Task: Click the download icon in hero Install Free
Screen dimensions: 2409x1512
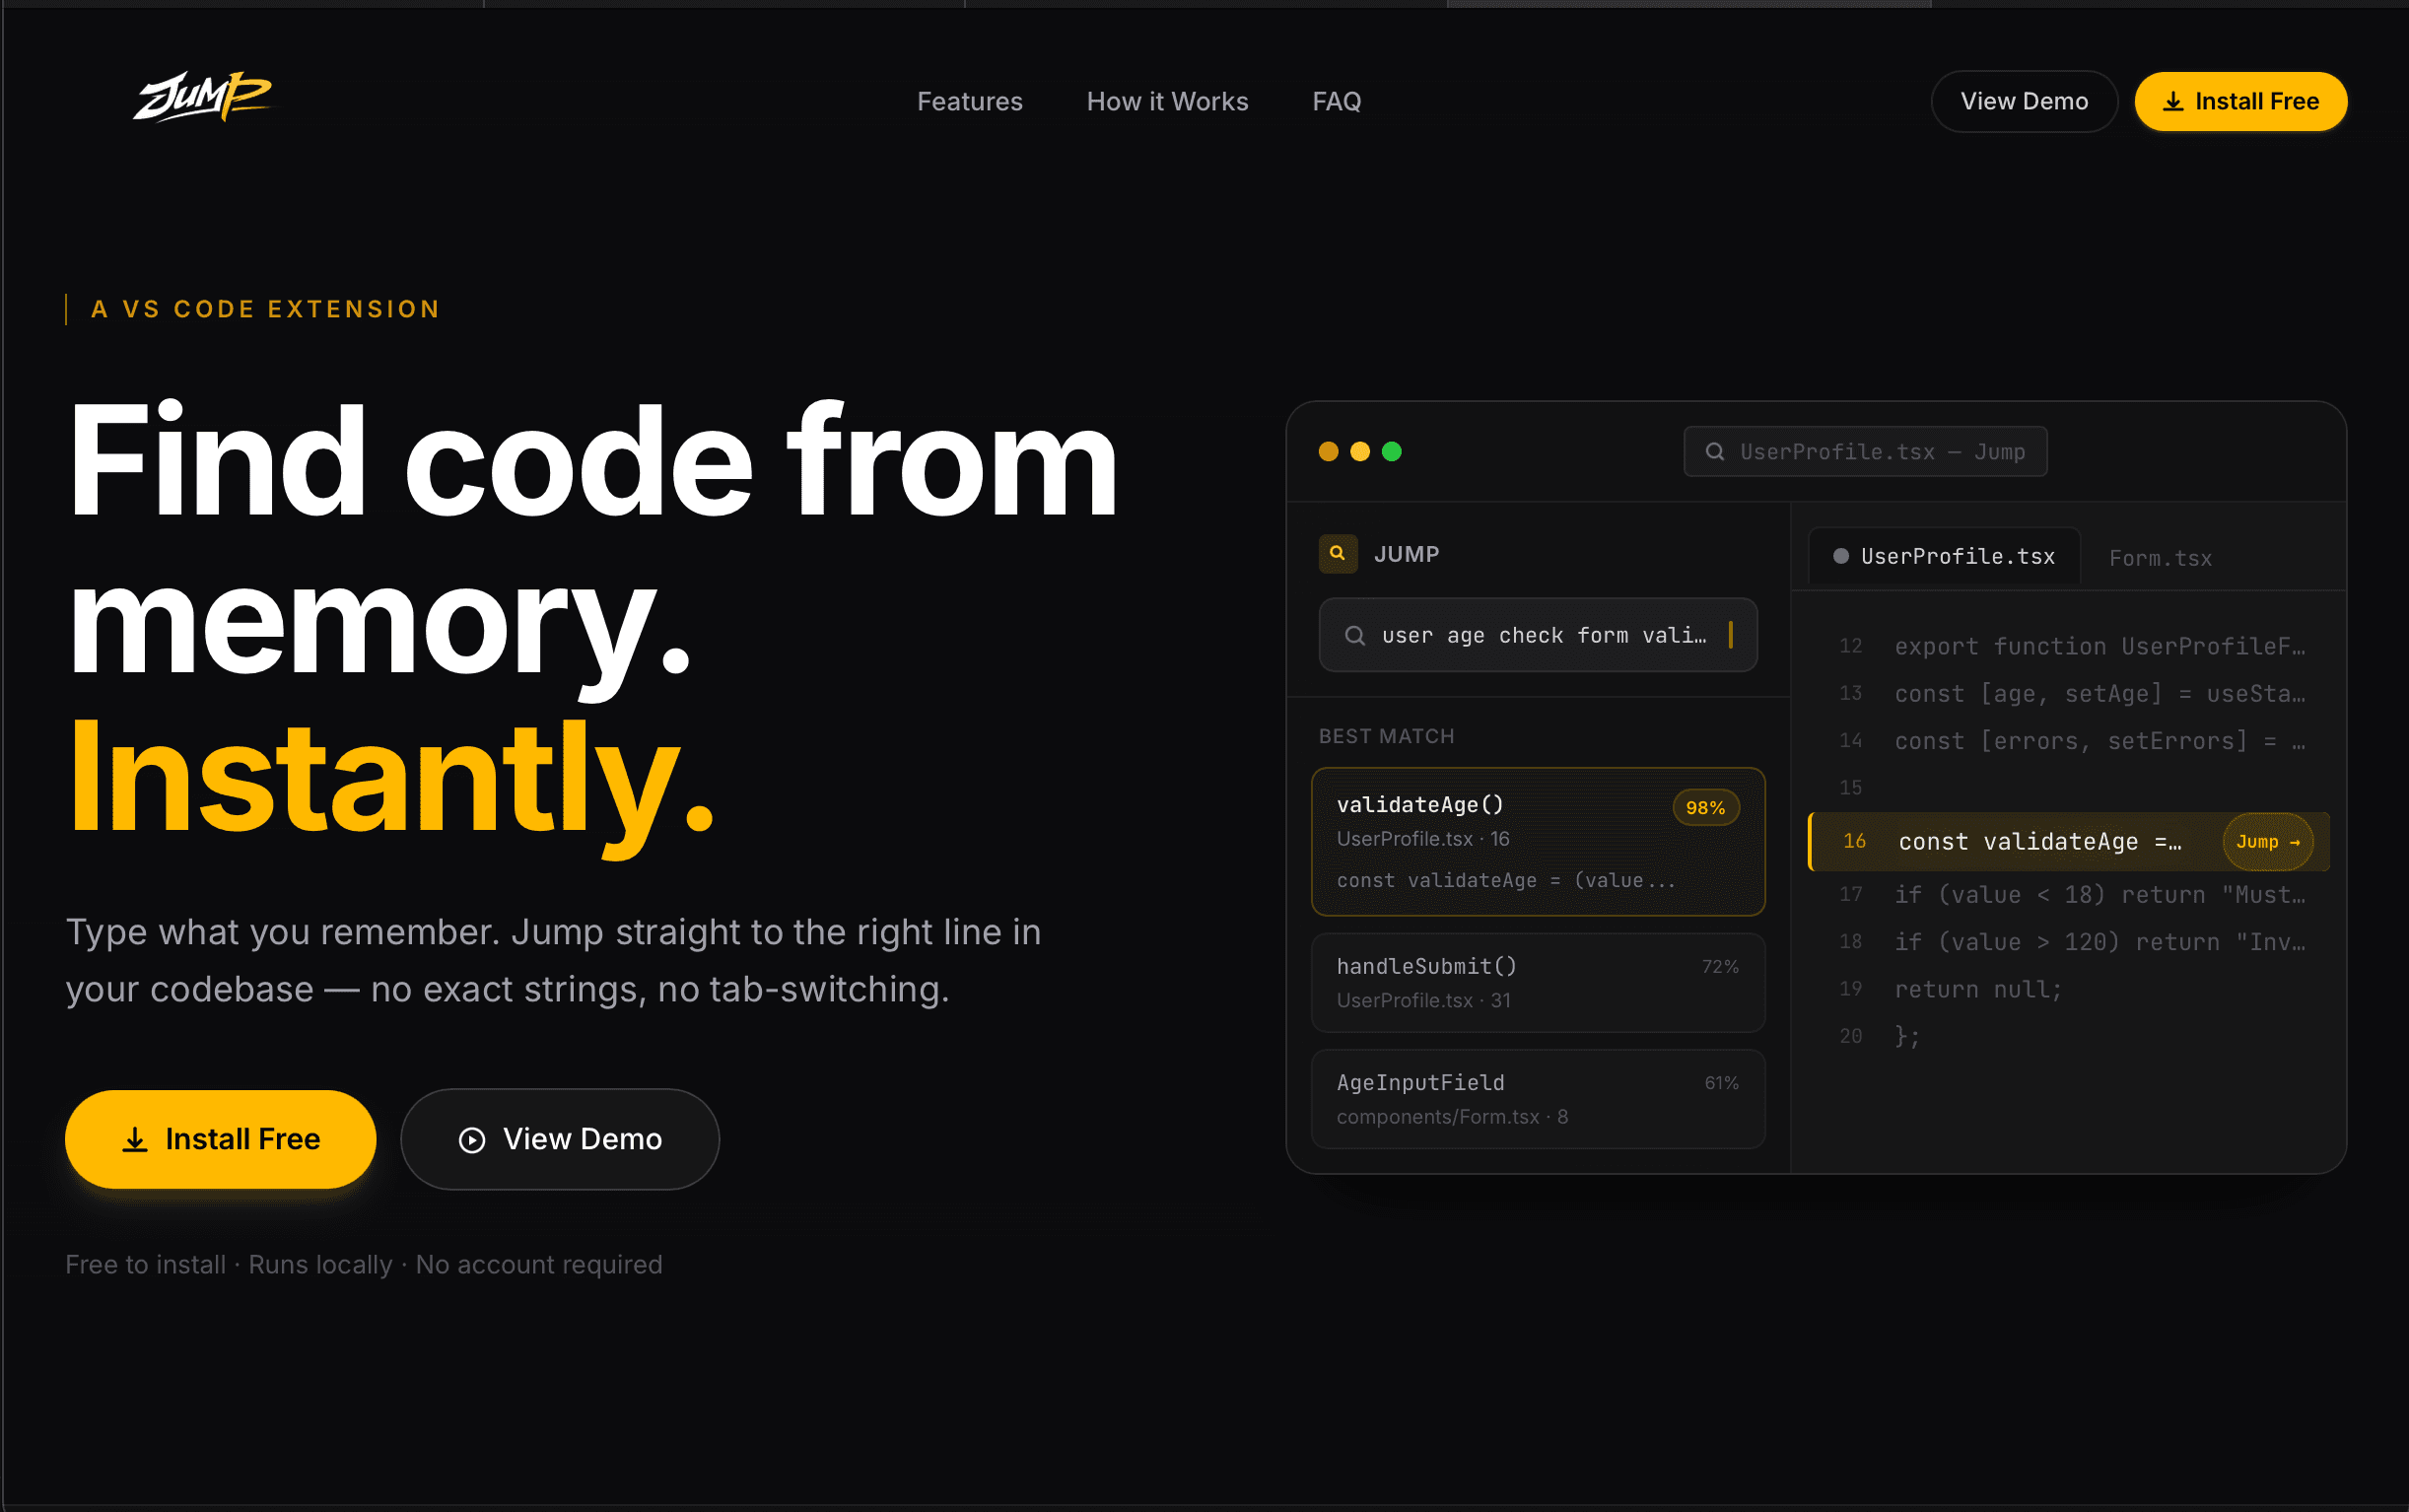Action: [x=135, y=1139]
